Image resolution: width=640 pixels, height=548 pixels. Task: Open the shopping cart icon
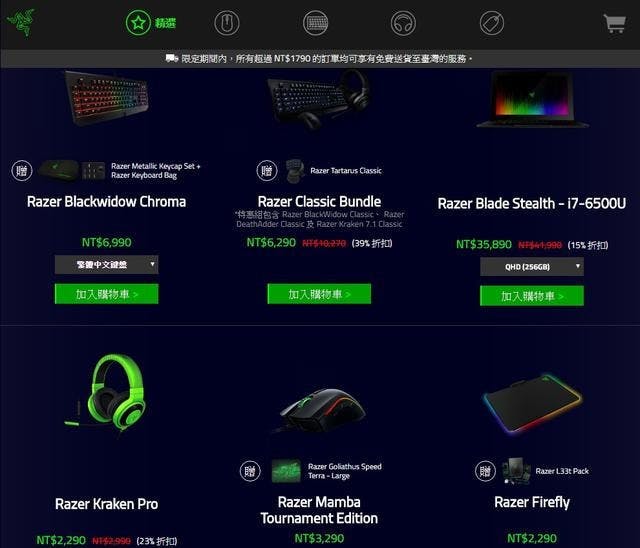tap(615, 24)
